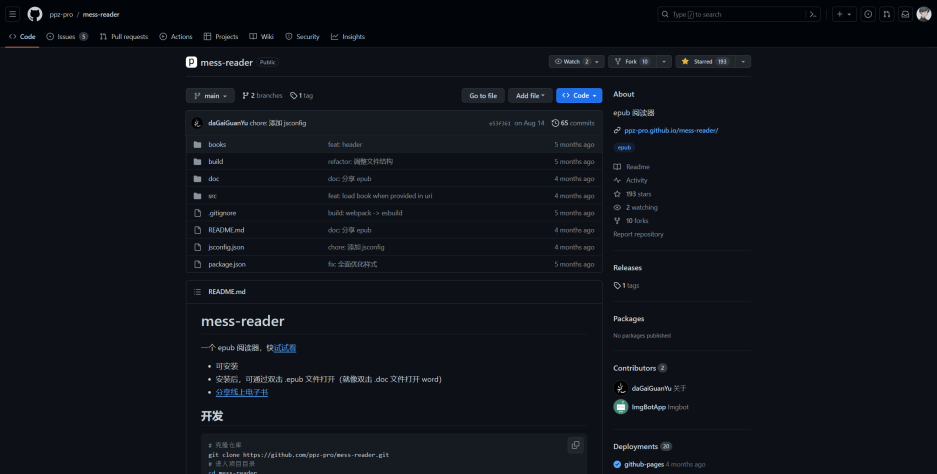Click the ppz-pro organization avatar icon
The image size is (937, 474).
[191, 62]
